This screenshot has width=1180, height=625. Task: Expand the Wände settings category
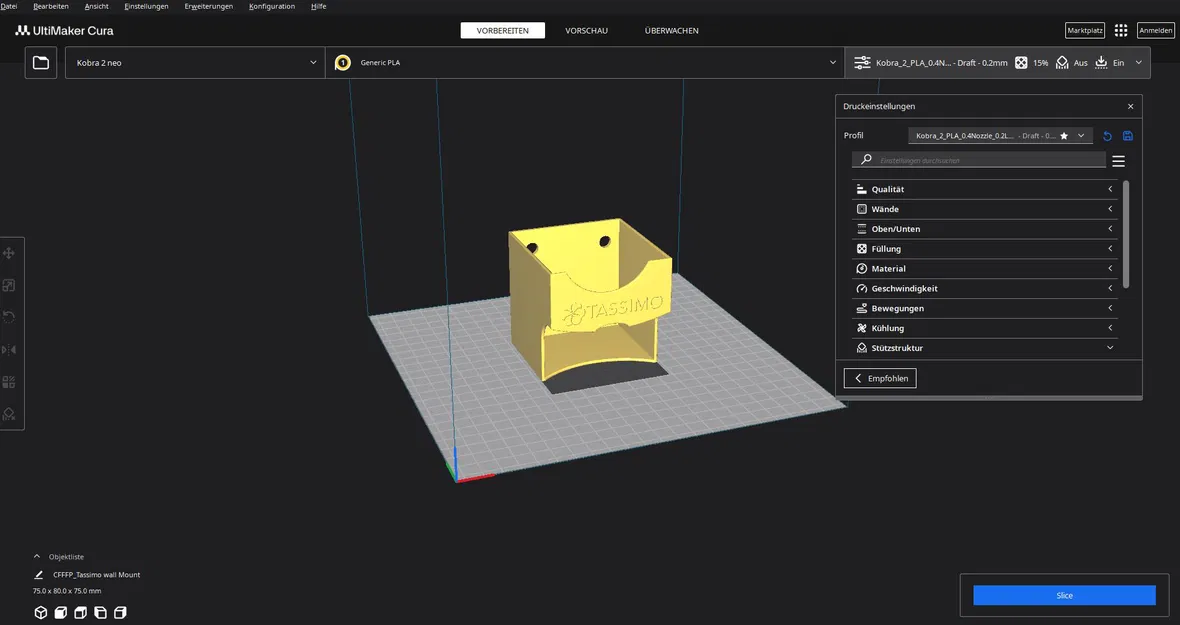click(984, 209)
